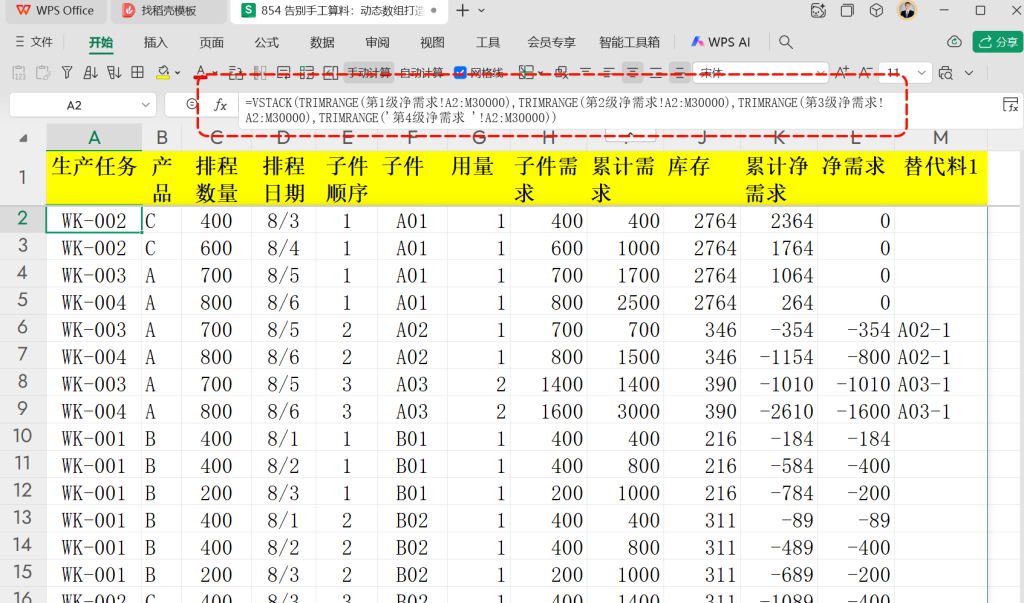Click cell A2 containing WK-002
Image resolution: width=1024 pixels, height=603 pixels.
tap(94, 220)
